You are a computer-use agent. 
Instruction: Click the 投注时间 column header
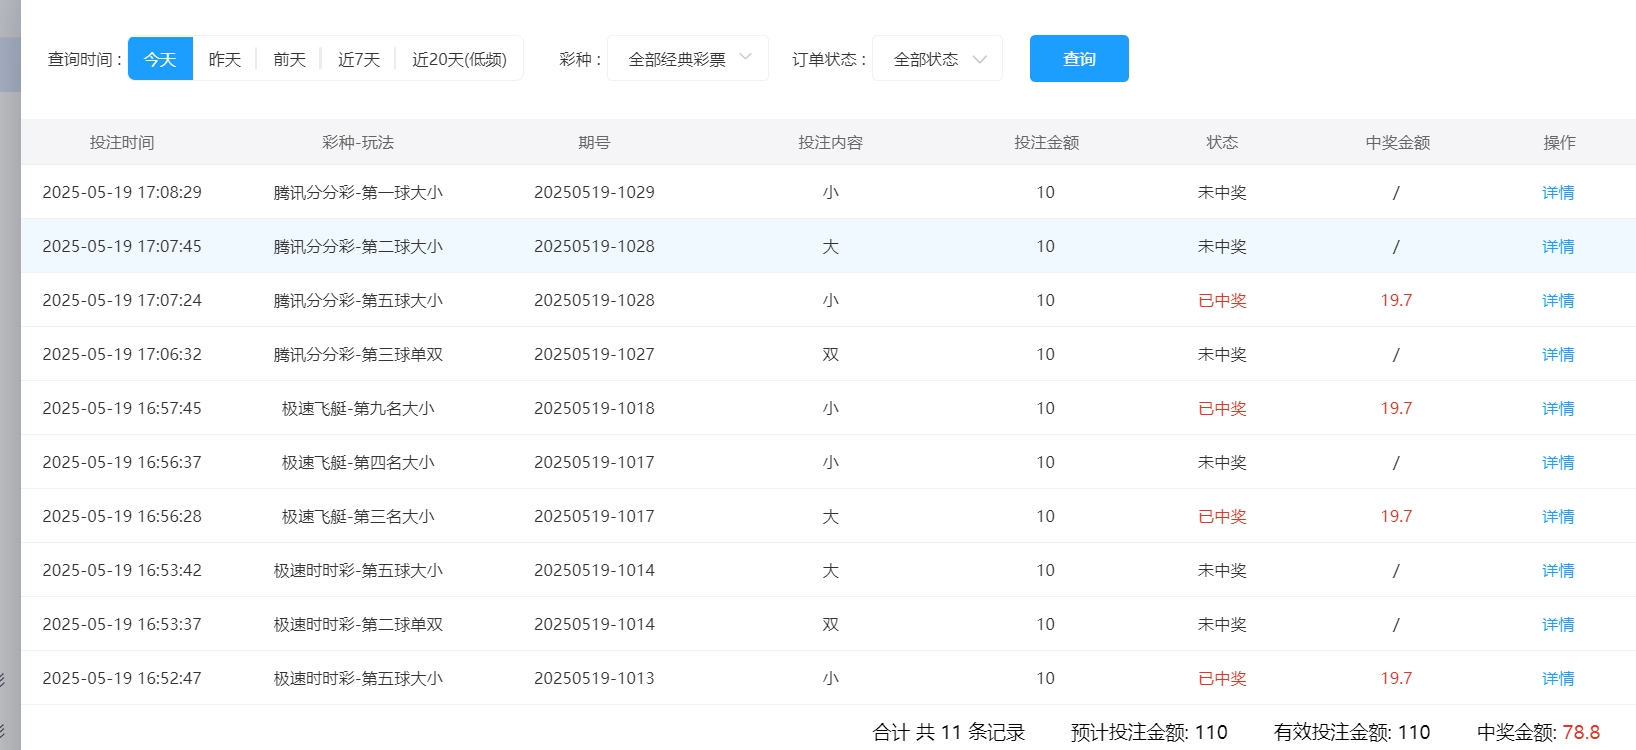[x=122, y=142]
